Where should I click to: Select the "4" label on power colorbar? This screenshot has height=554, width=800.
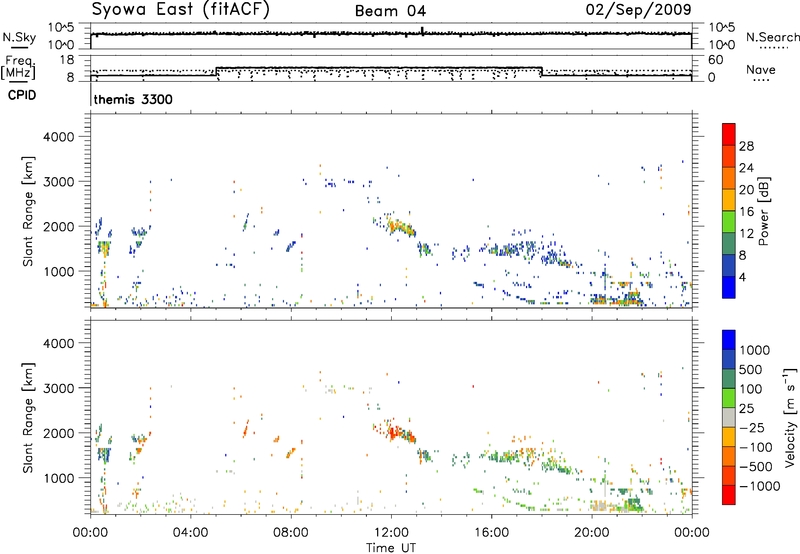(743, 278)
